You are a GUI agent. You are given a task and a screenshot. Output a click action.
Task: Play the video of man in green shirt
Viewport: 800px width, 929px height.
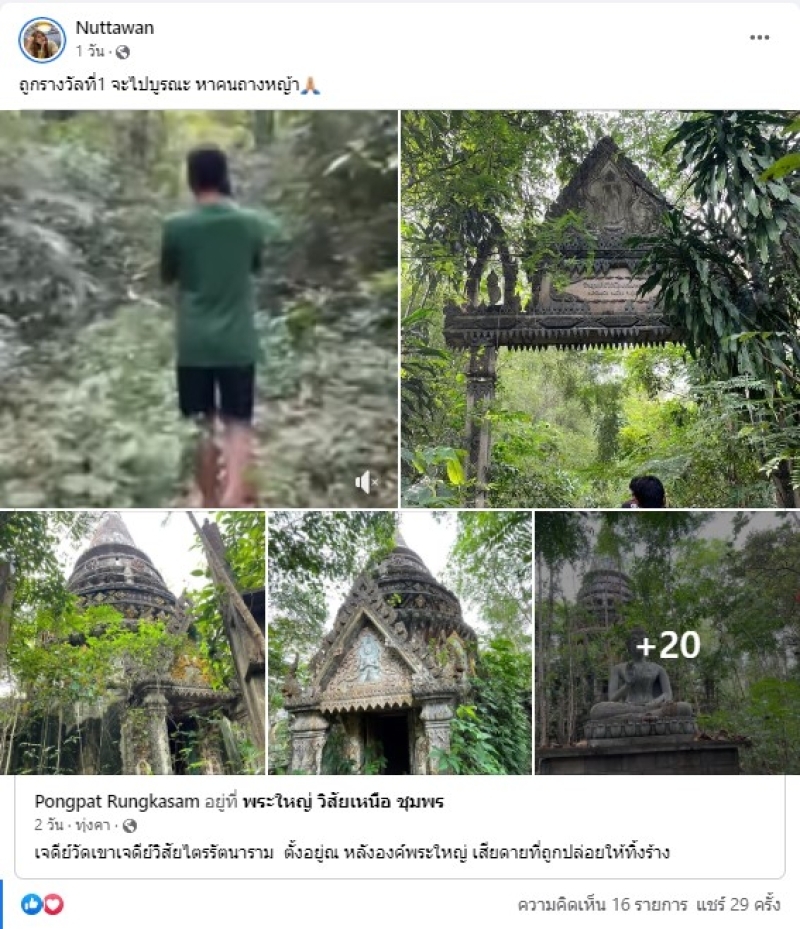tap(199, 309)
